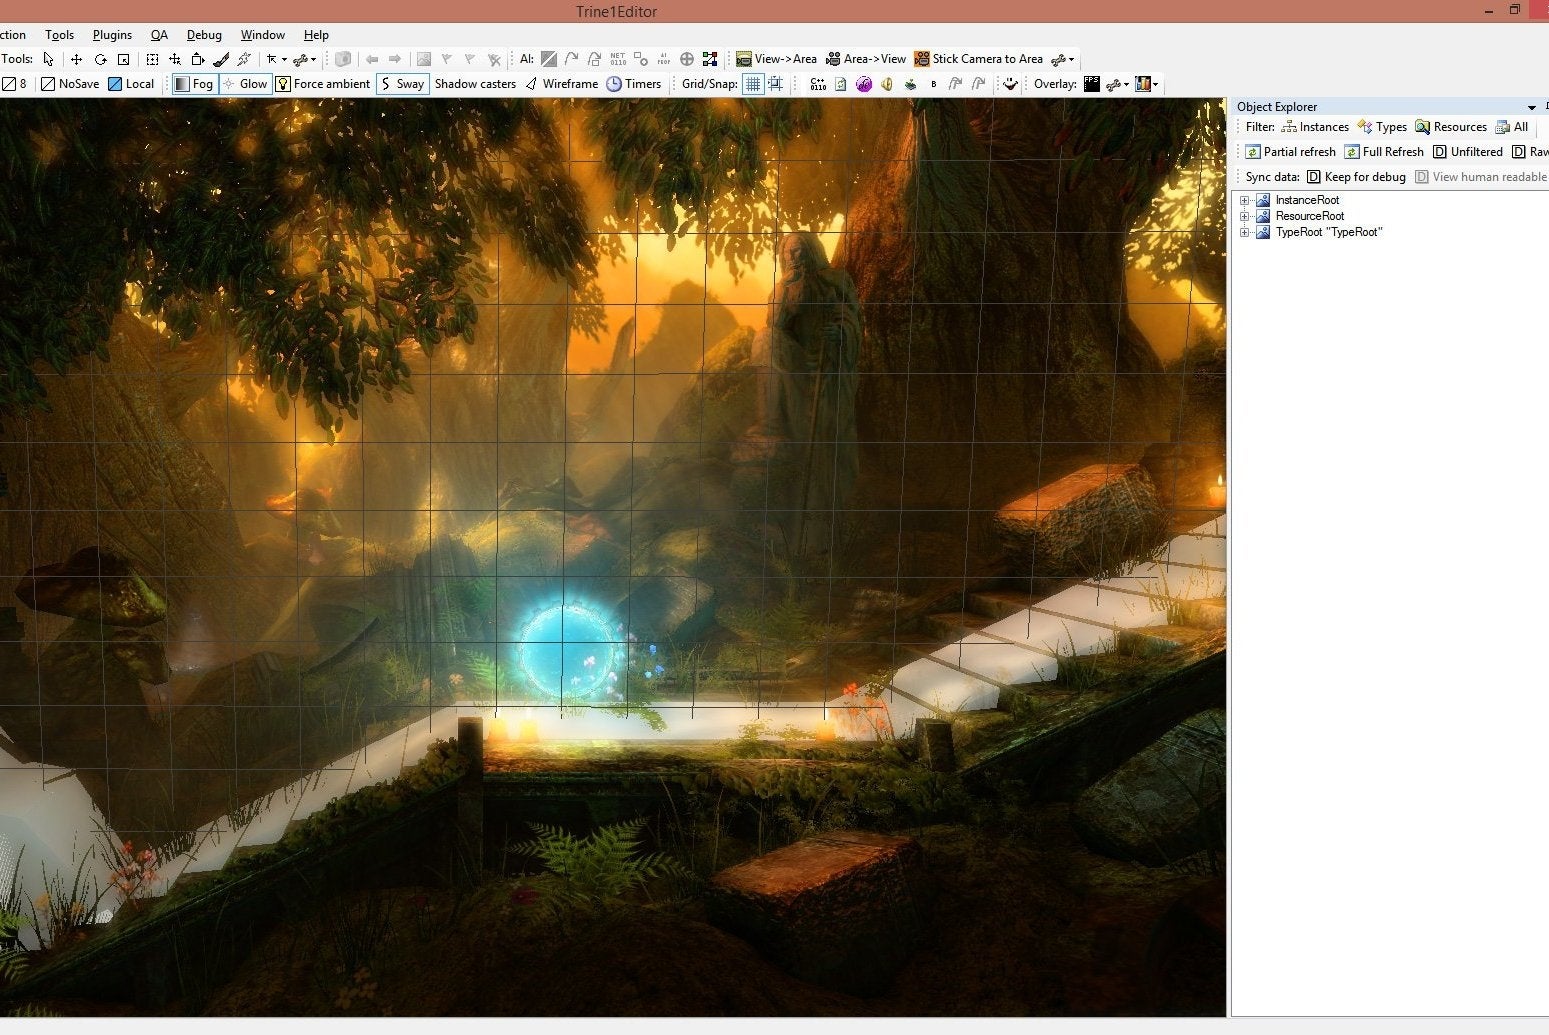Open the Overlay wrench settings dropdown
The height and width of the screenshot is (1035, 1549).
click(x=1117, y=84)
